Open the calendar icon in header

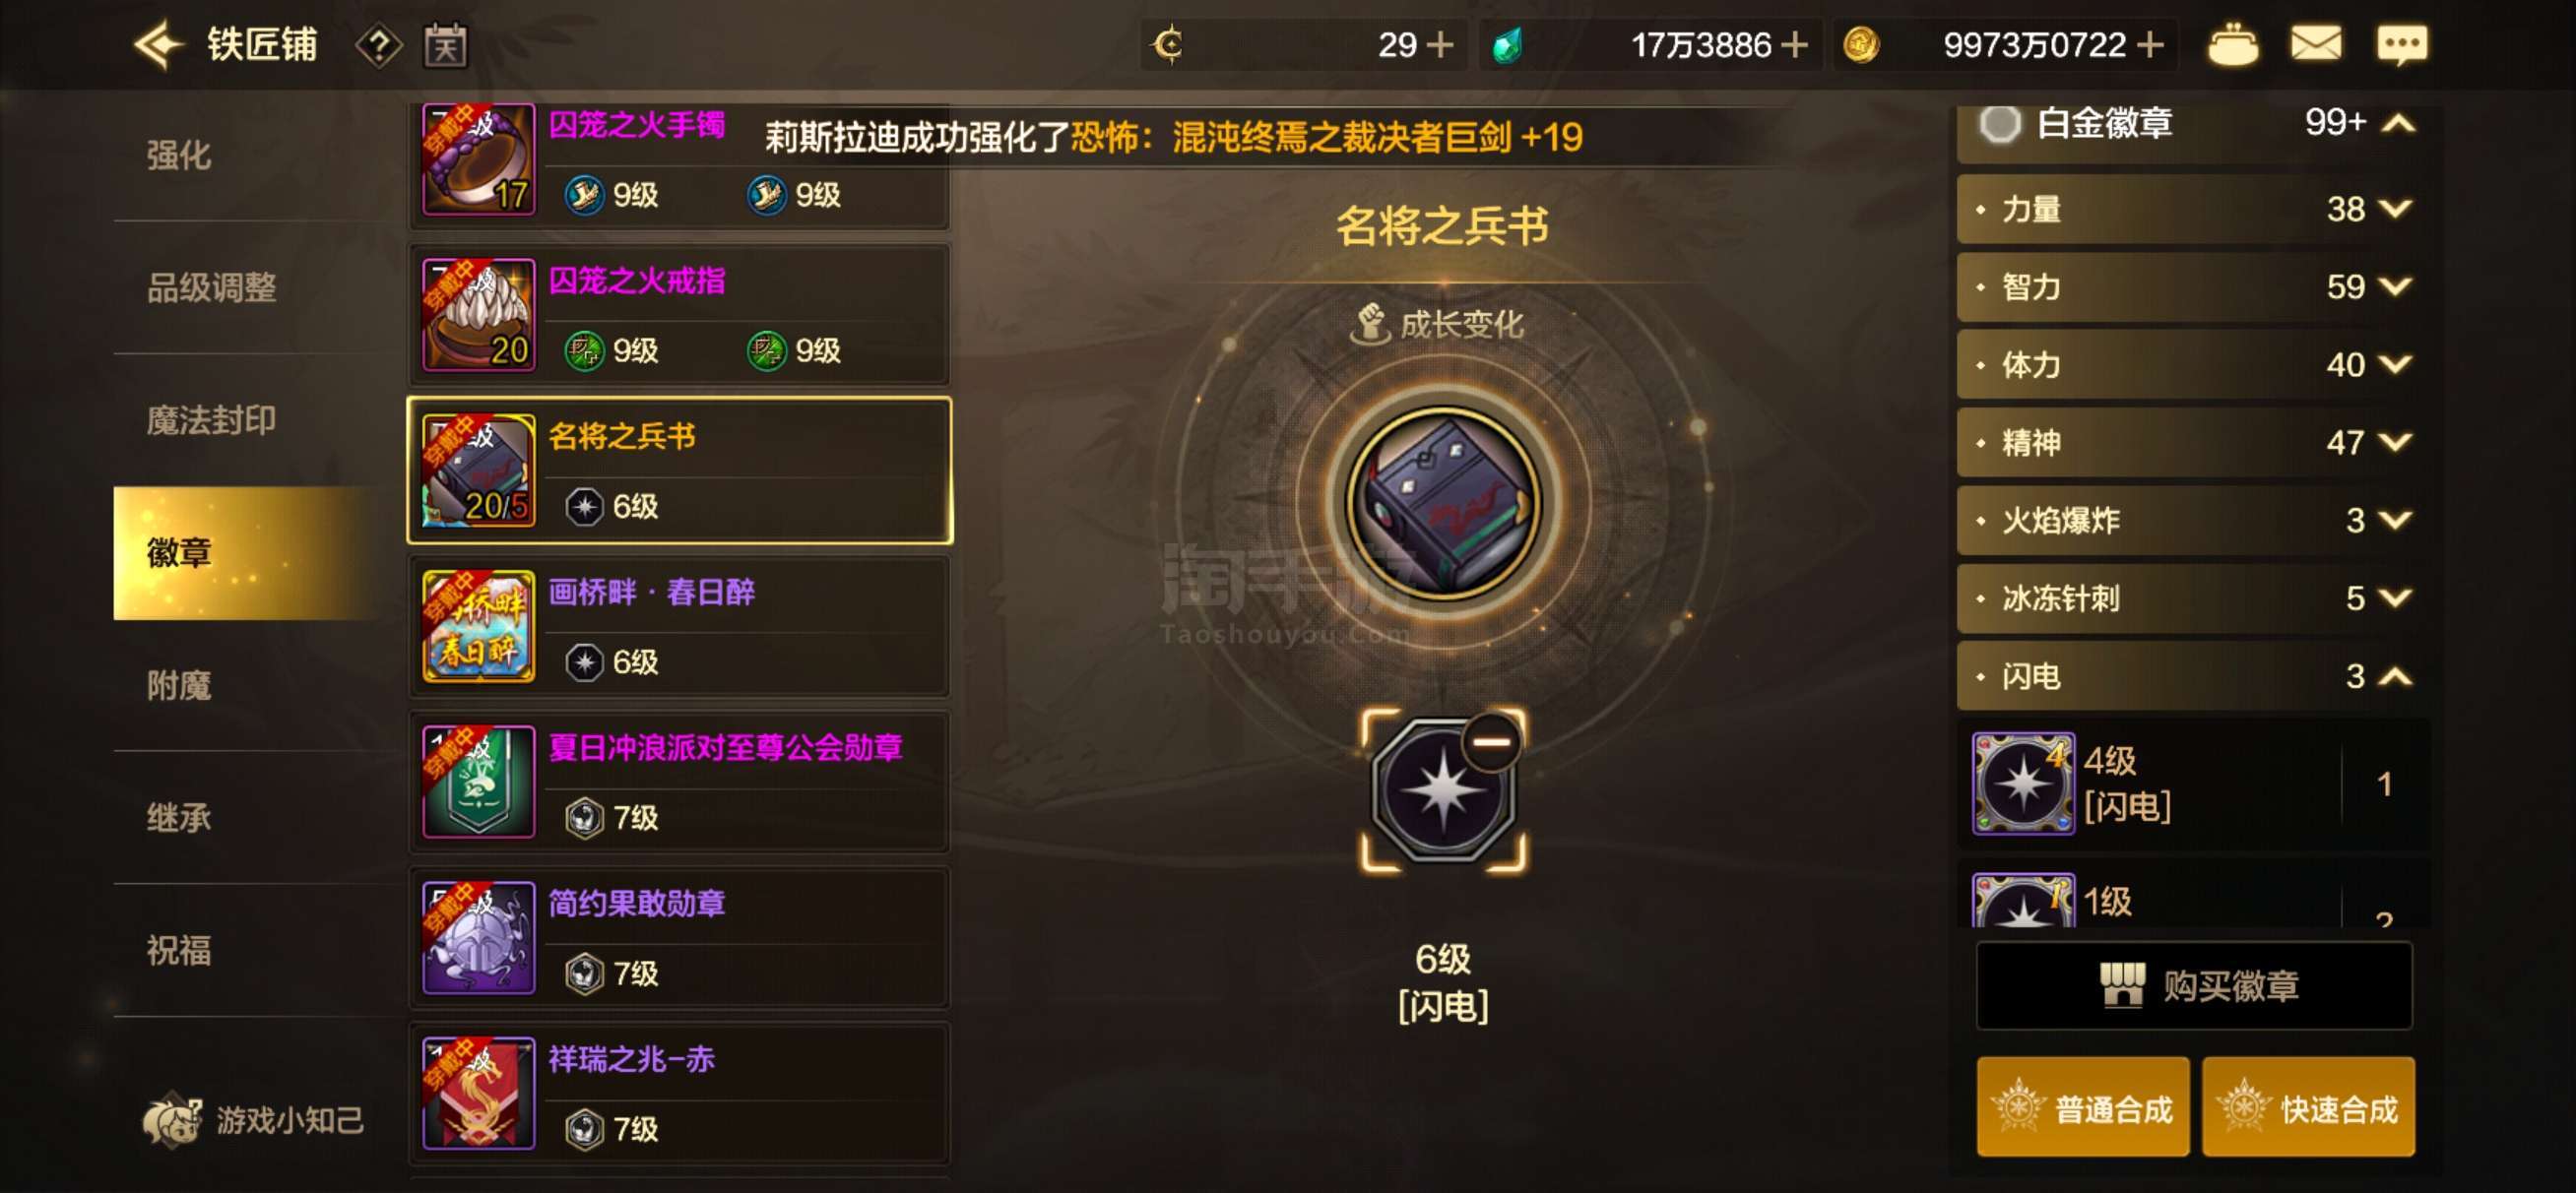pyautogui.click(x=445, y=45)
